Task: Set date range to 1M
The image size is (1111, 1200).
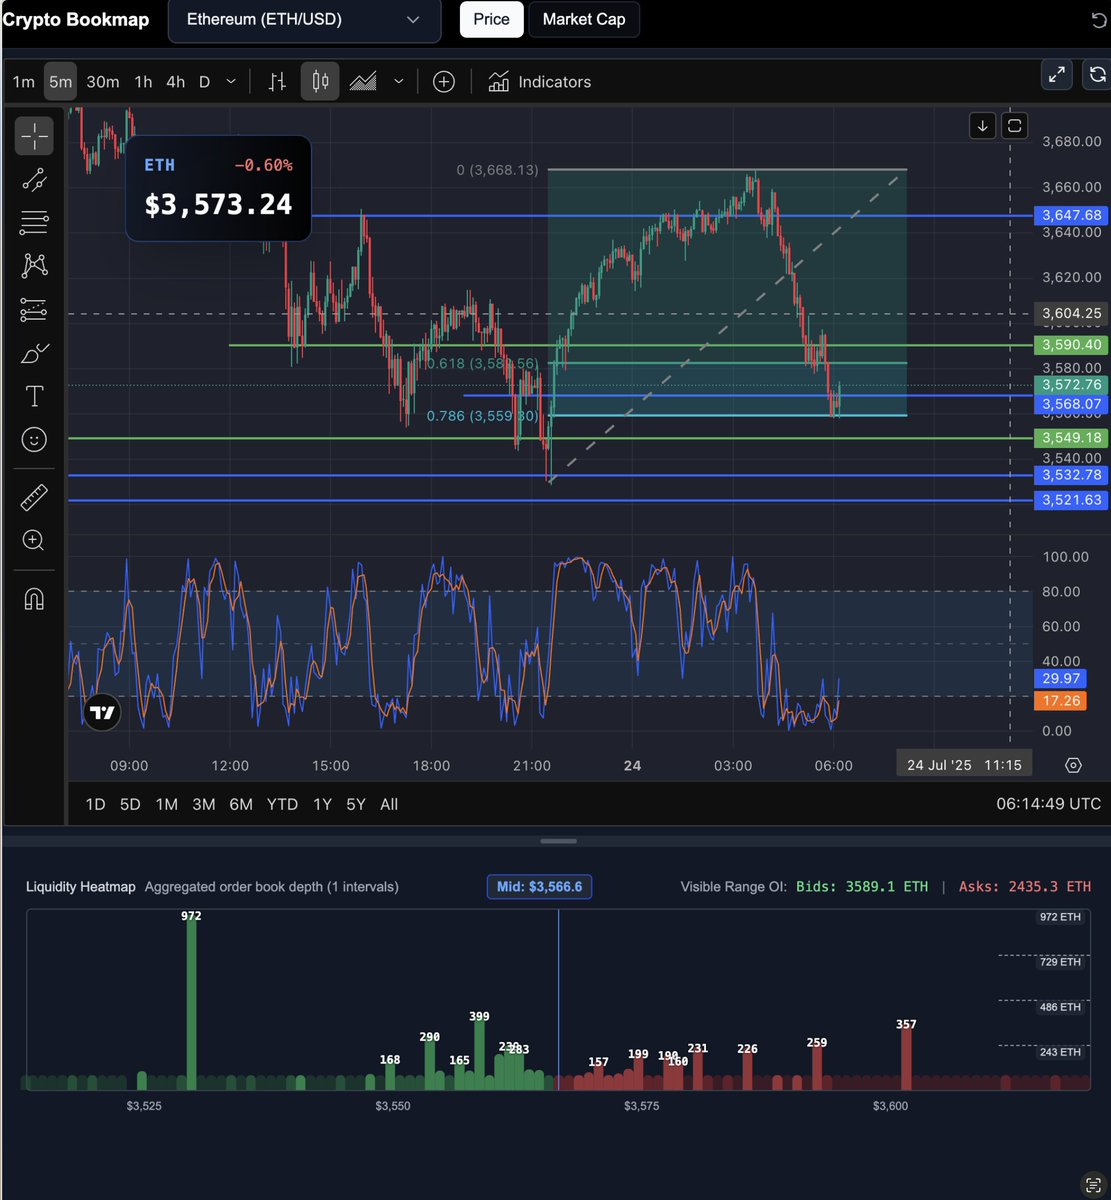Action: [x=166, y=804]
